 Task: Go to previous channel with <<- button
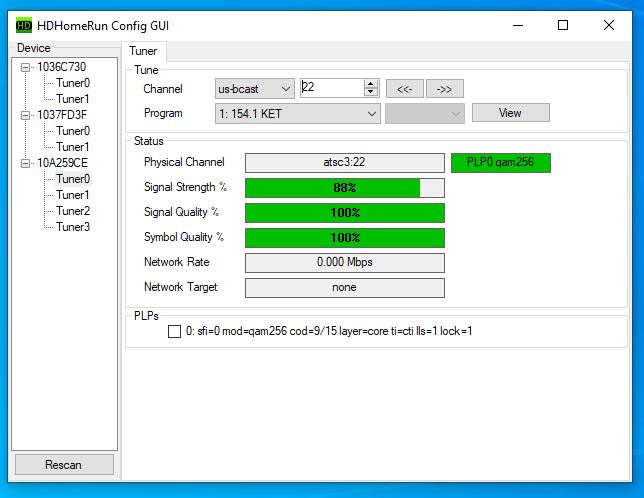pos(404,89)
